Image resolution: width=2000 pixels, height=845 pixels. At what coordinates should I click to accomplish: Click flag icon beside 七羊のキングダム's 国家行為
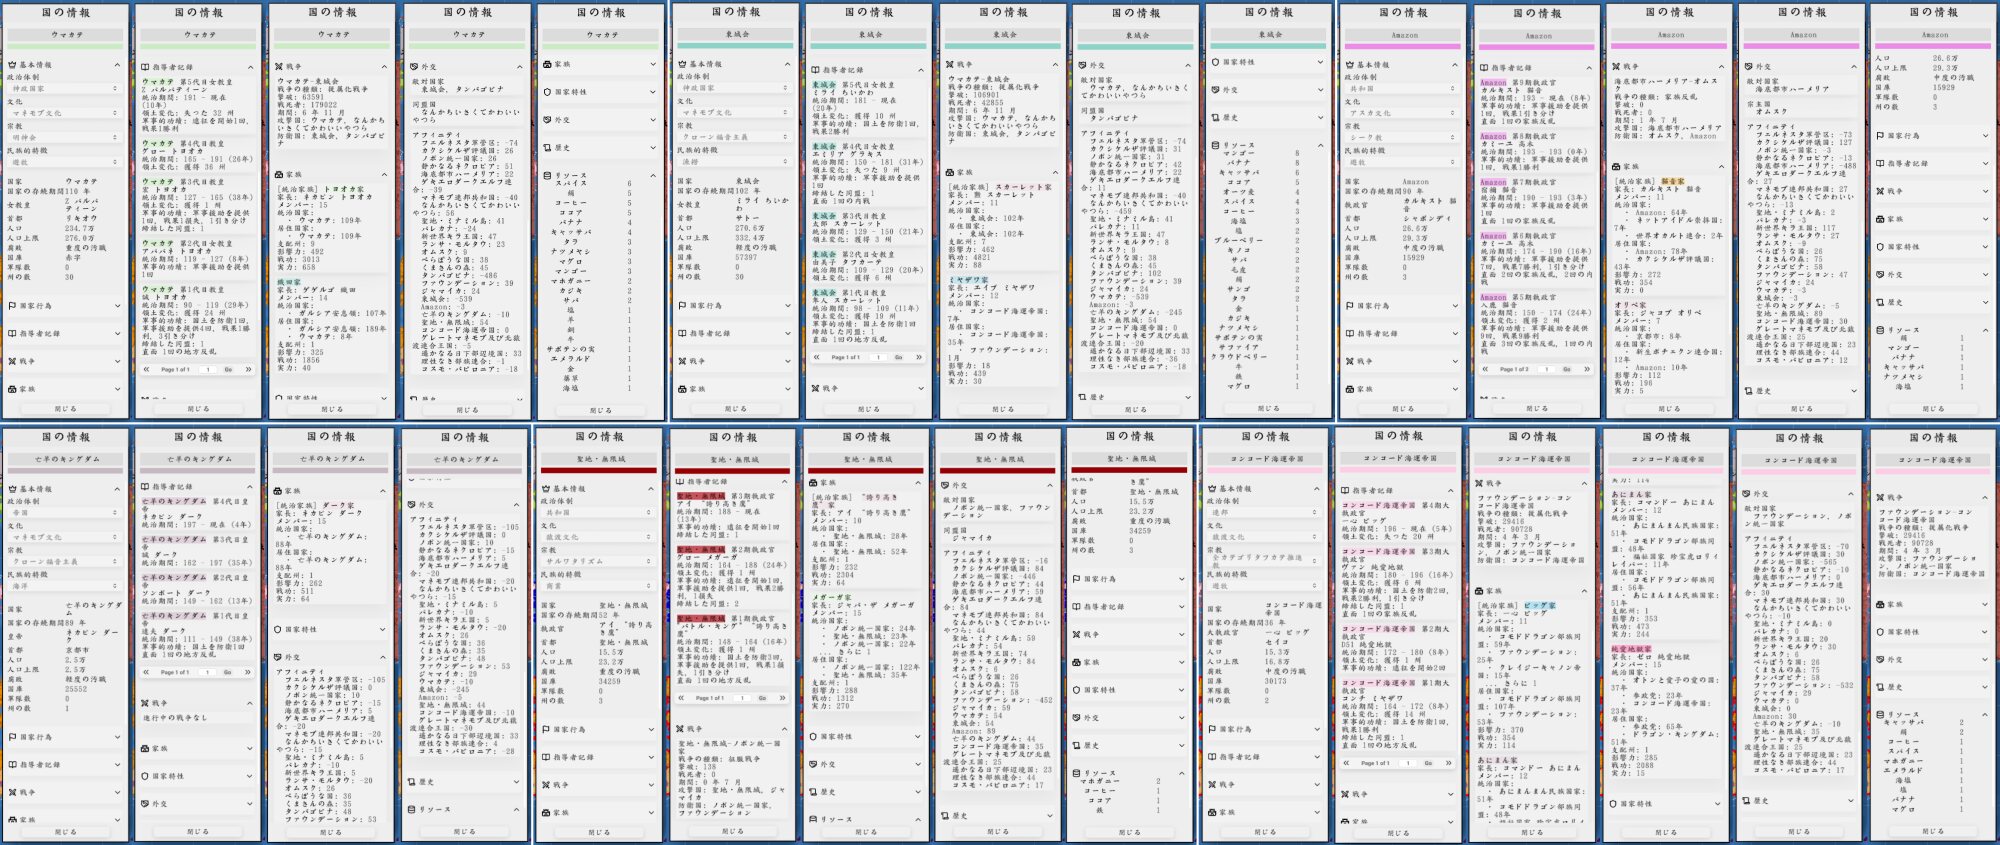(x=12, y=737)
